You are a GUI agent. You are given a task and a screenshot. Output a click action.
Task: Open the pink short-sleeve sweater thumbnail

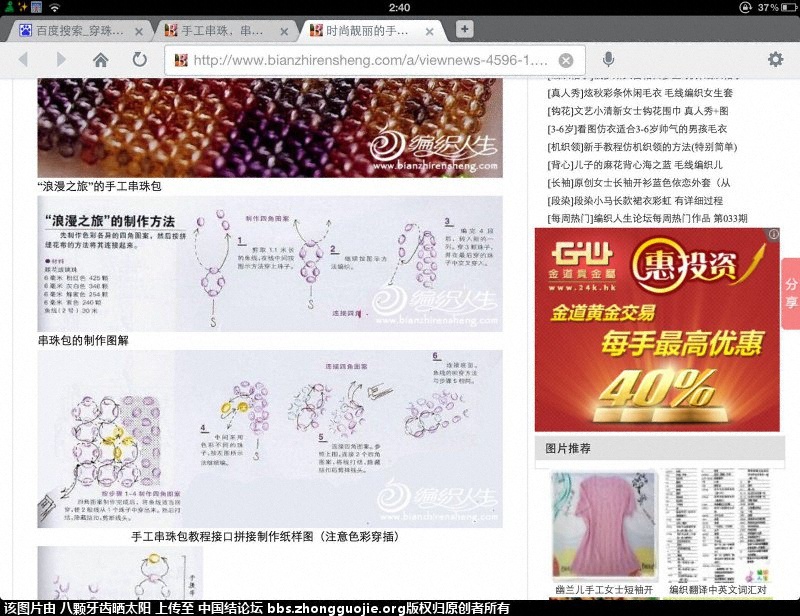(x=603, y=523)
